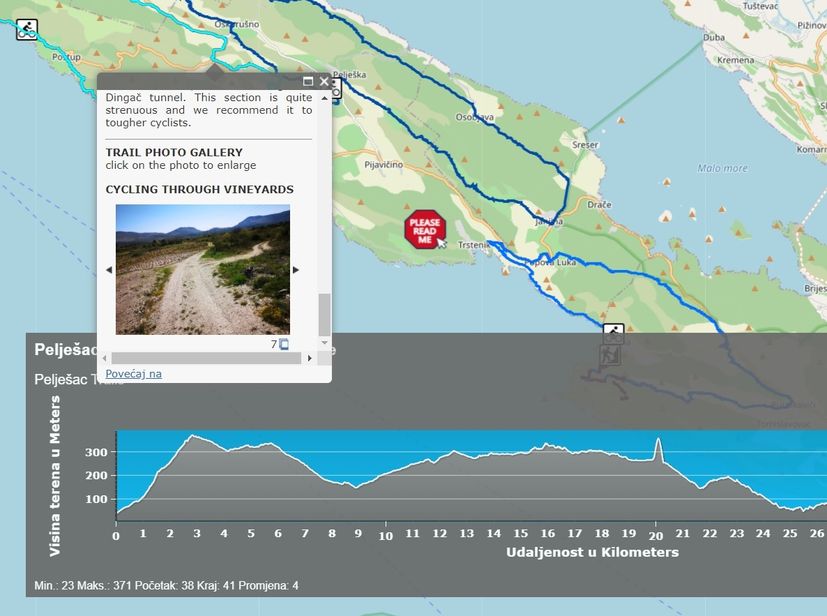This screenshot has height=616, width=827.
Task: Click the popup scroll-down arrow
Action: tap(323, 343)
